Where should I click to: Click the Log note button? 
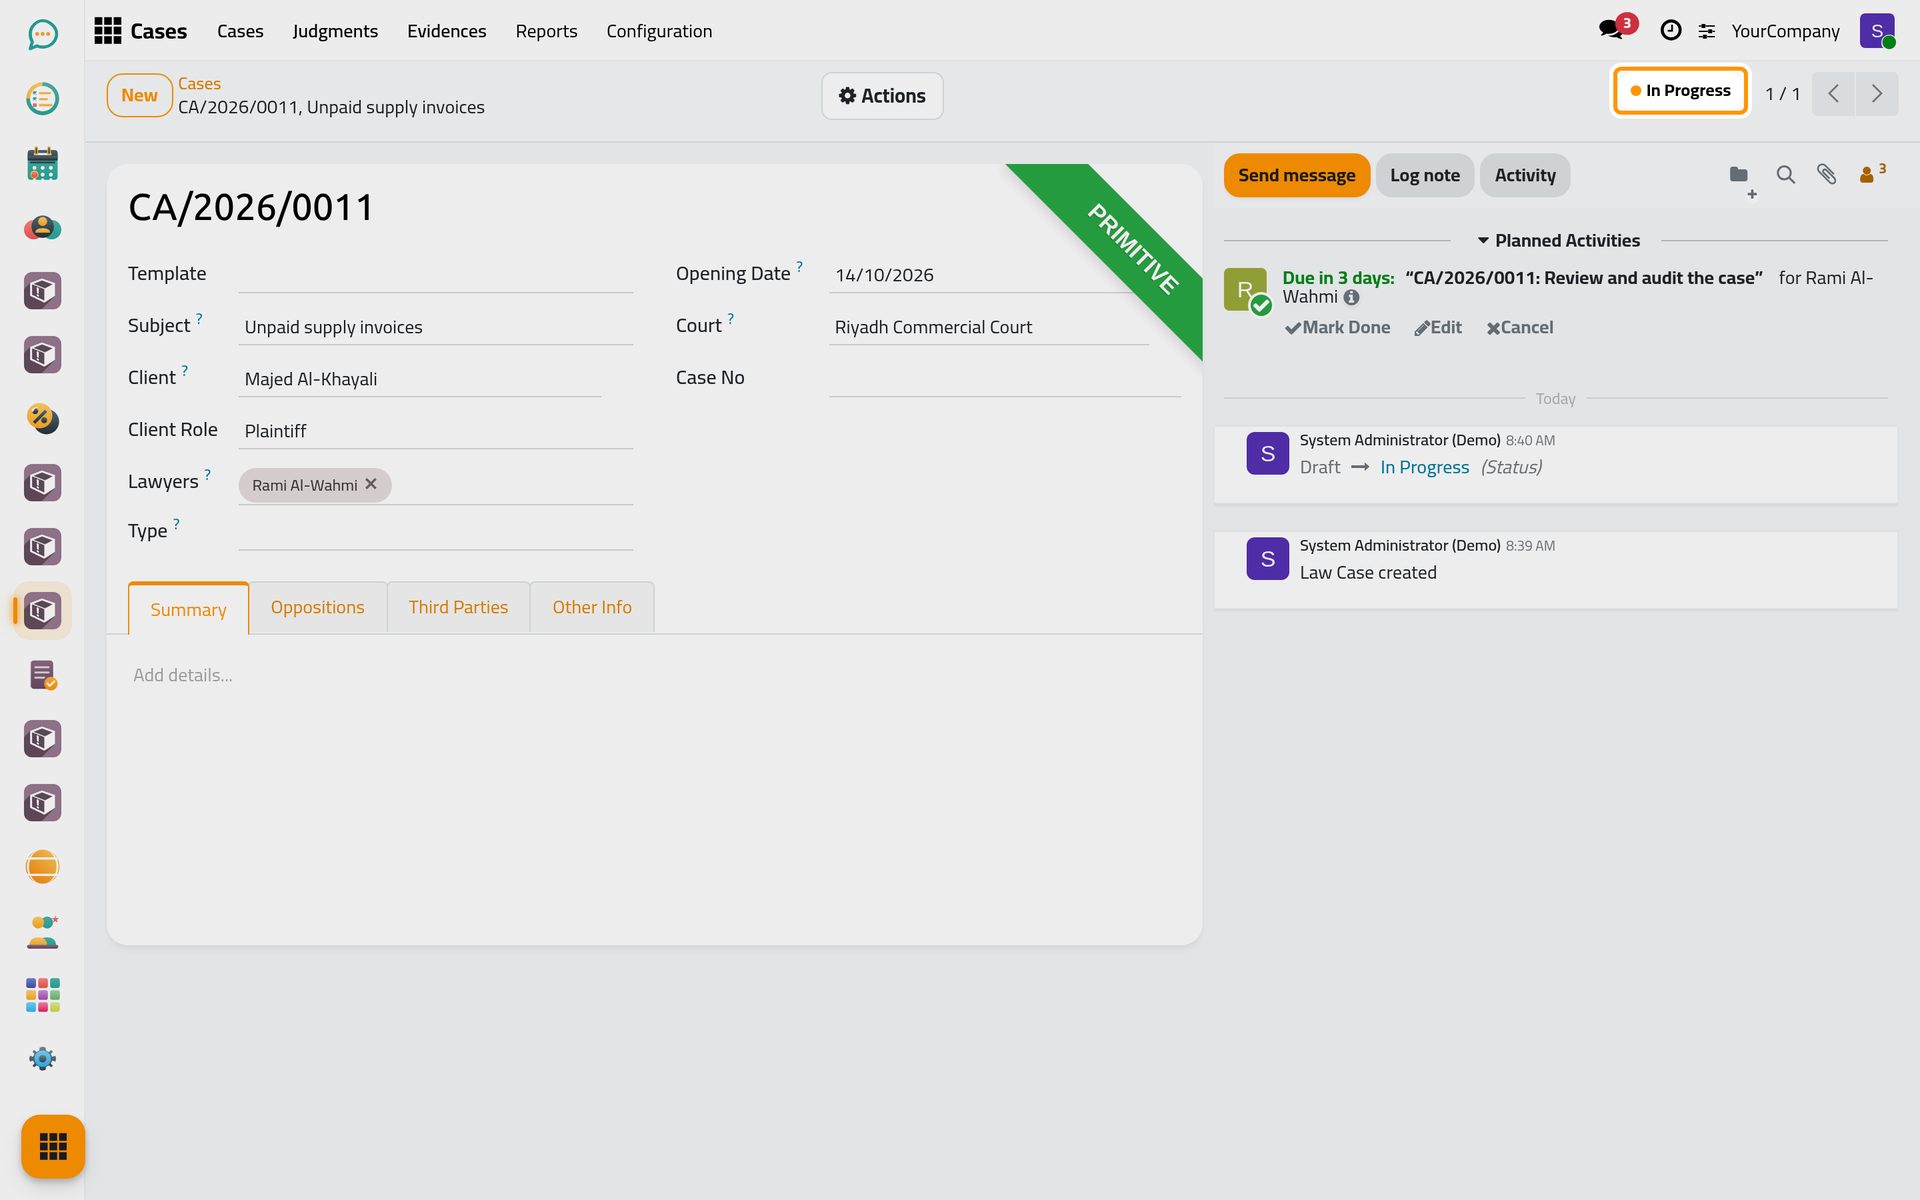1424,175
